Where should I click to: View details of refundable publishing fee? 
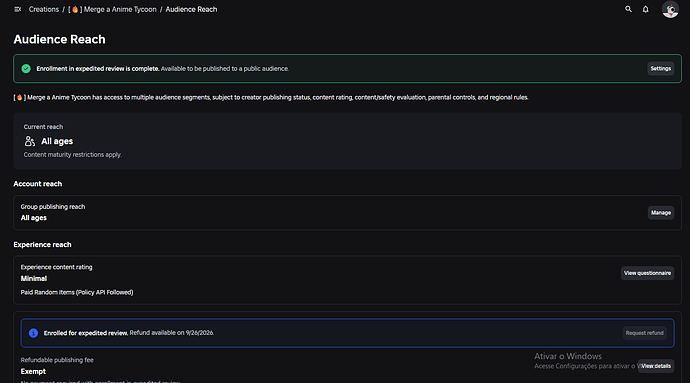[656, 366]
